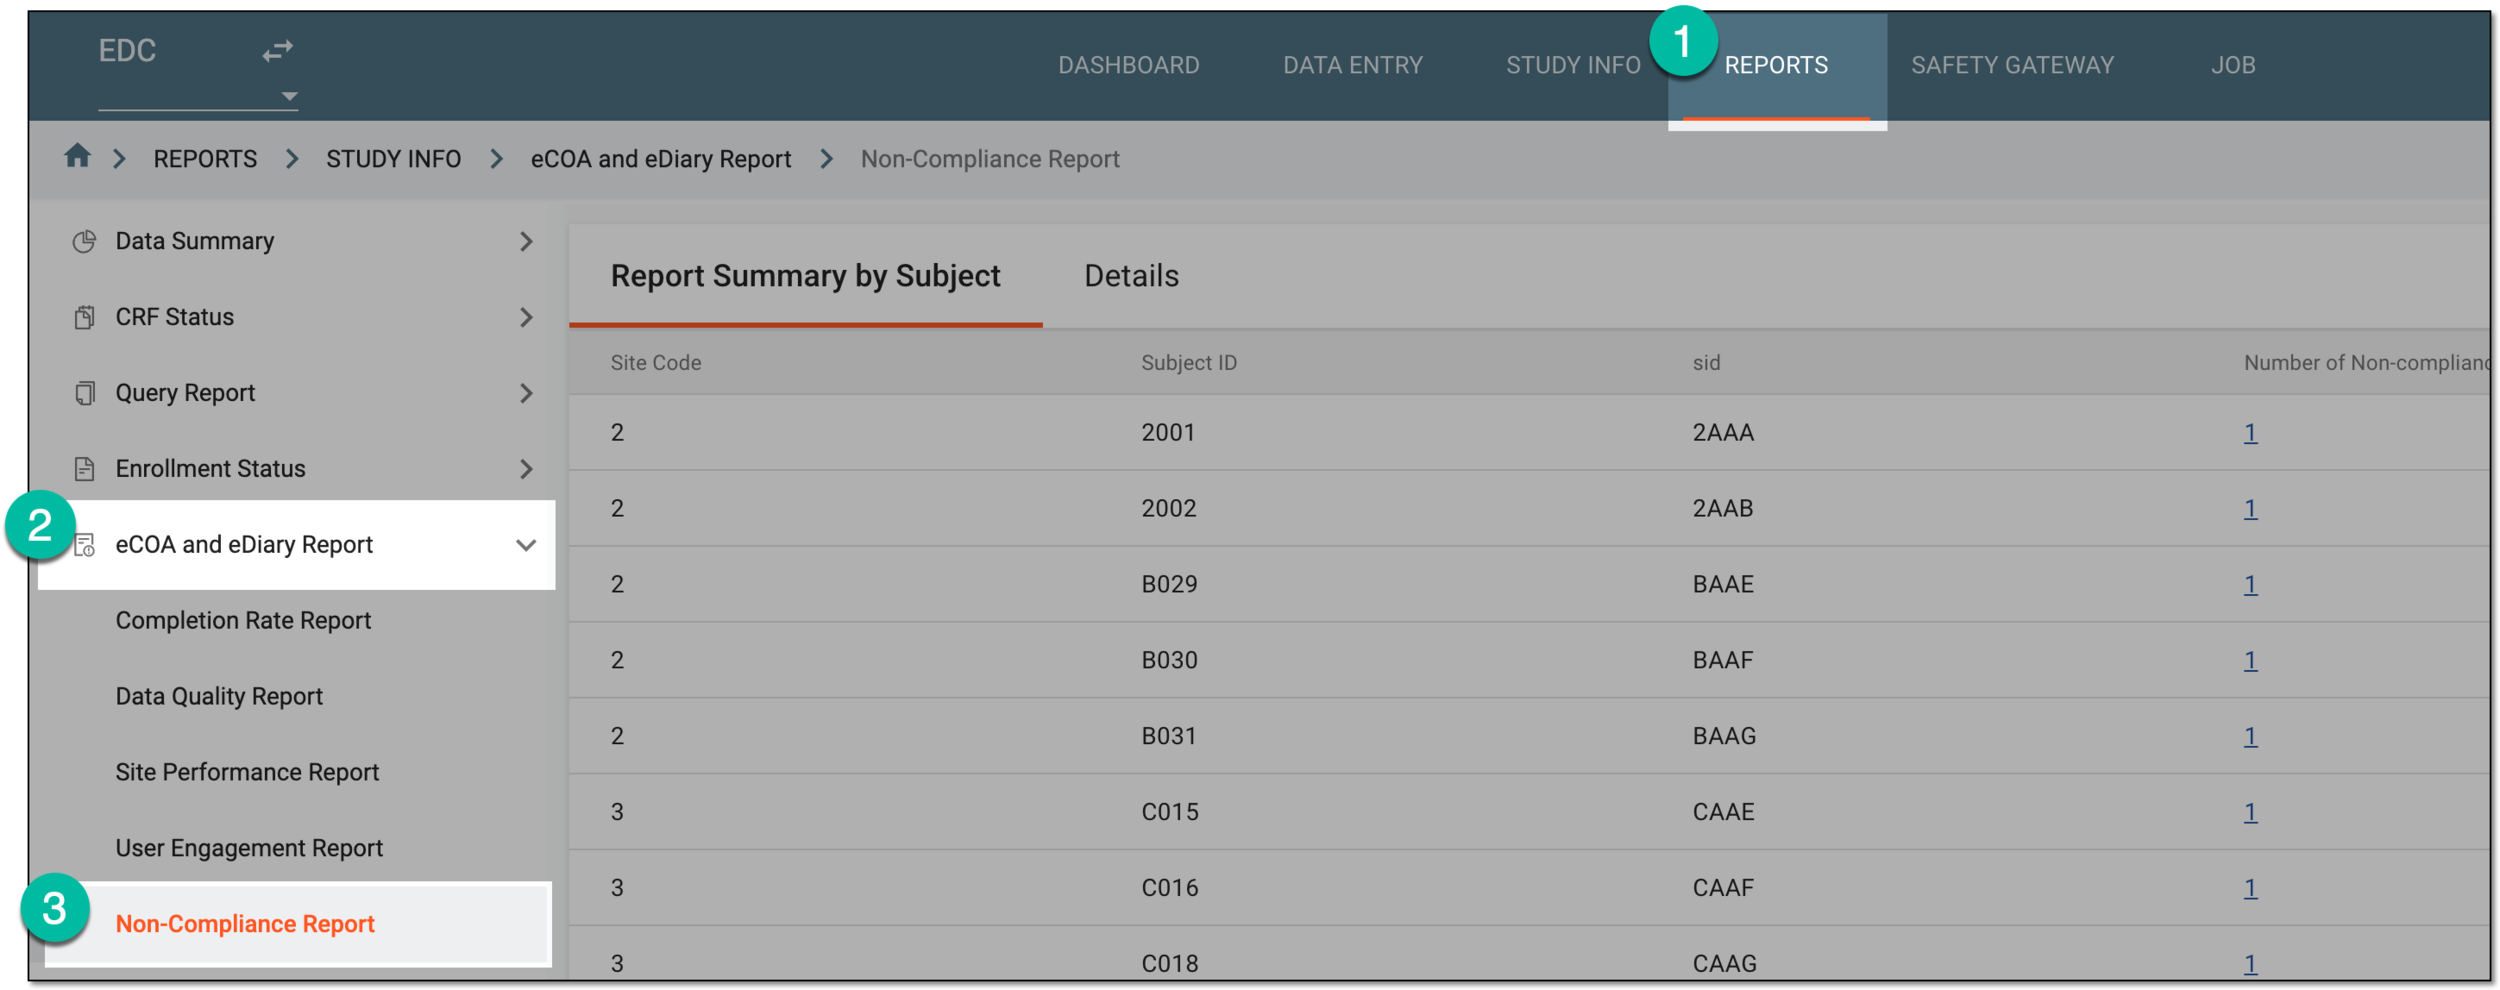This screenshot has width=2500, height=990.
Task: Click subject ID cell 2001
Action: click(1168, 433)
